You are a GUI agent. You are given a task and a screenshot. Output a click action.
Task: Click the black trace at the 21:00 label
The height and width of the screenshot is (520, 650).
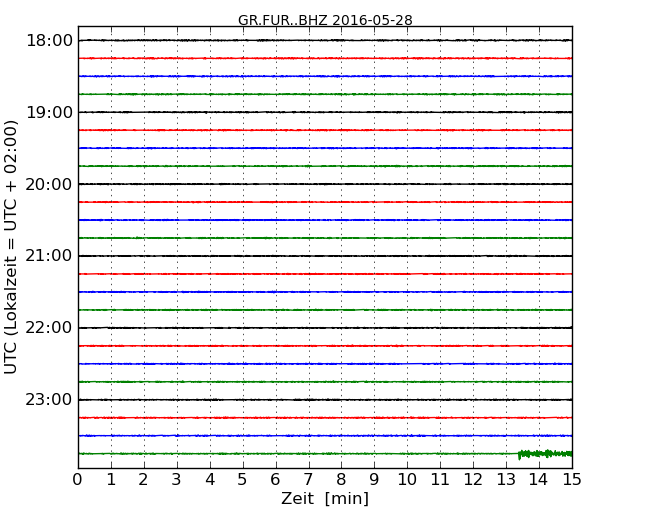tap(325, 256)
